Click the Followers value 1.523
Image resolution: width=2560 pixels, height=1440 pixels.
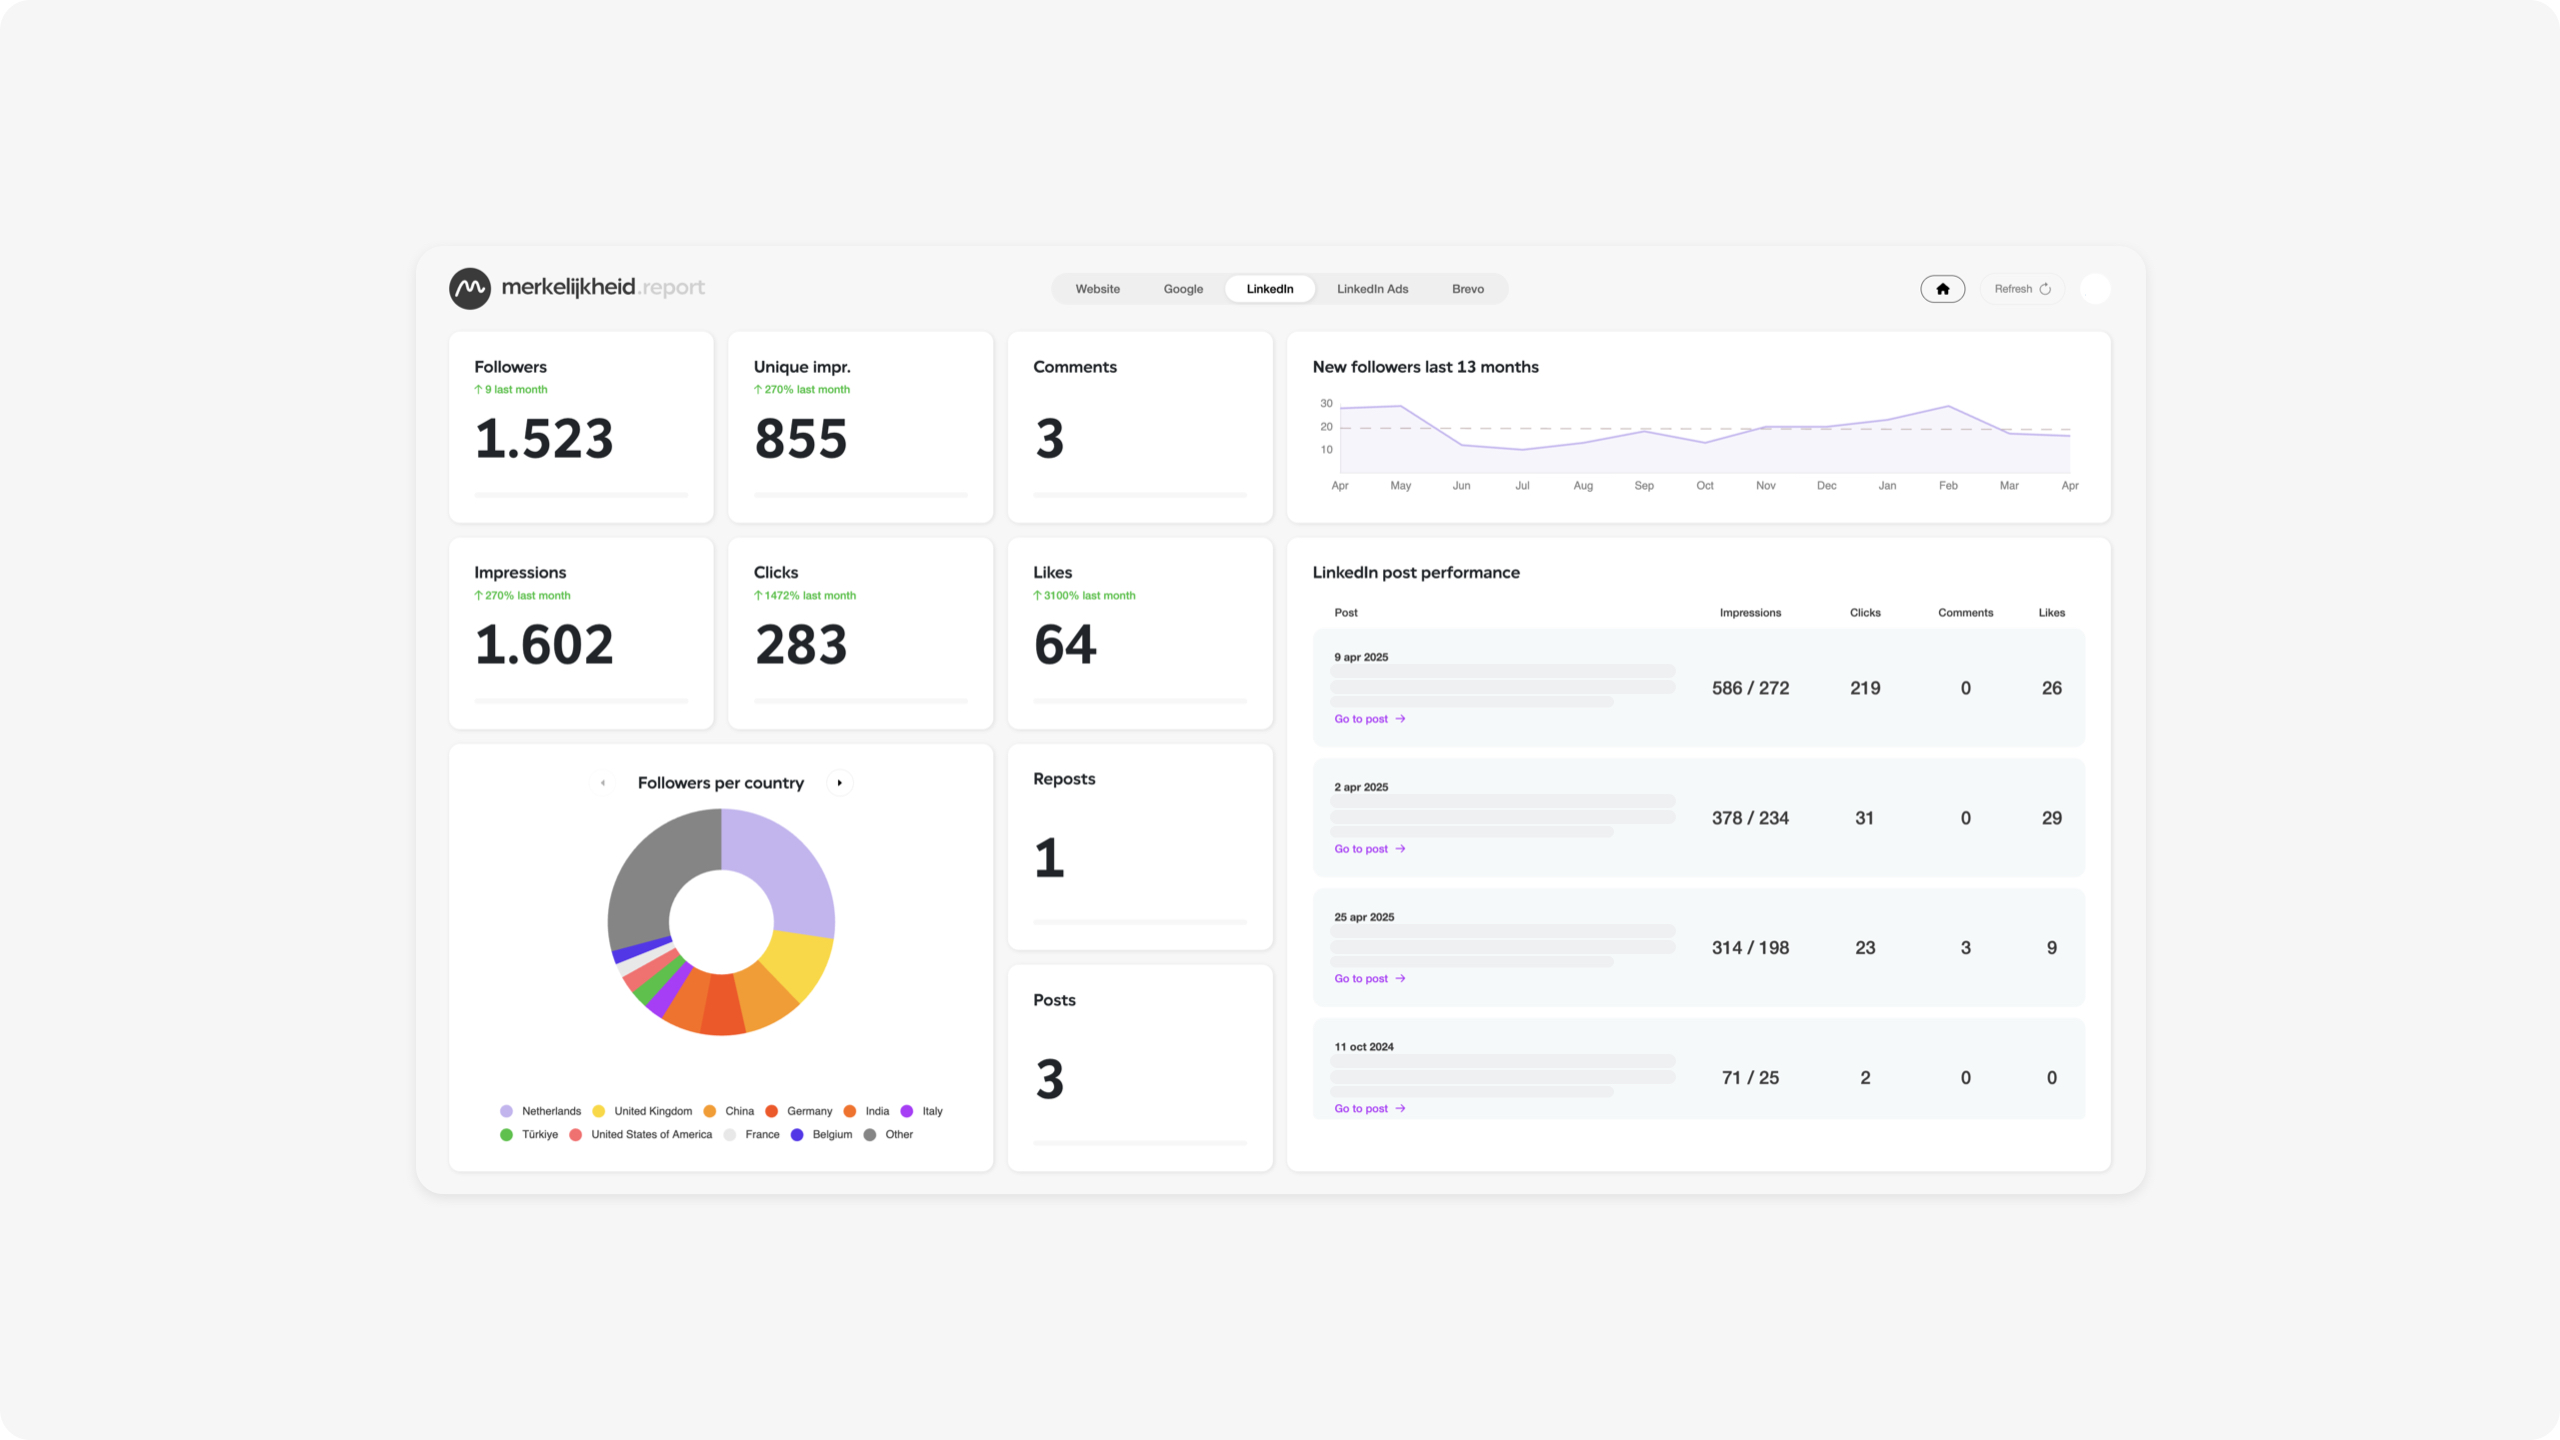tap(544, 439)
